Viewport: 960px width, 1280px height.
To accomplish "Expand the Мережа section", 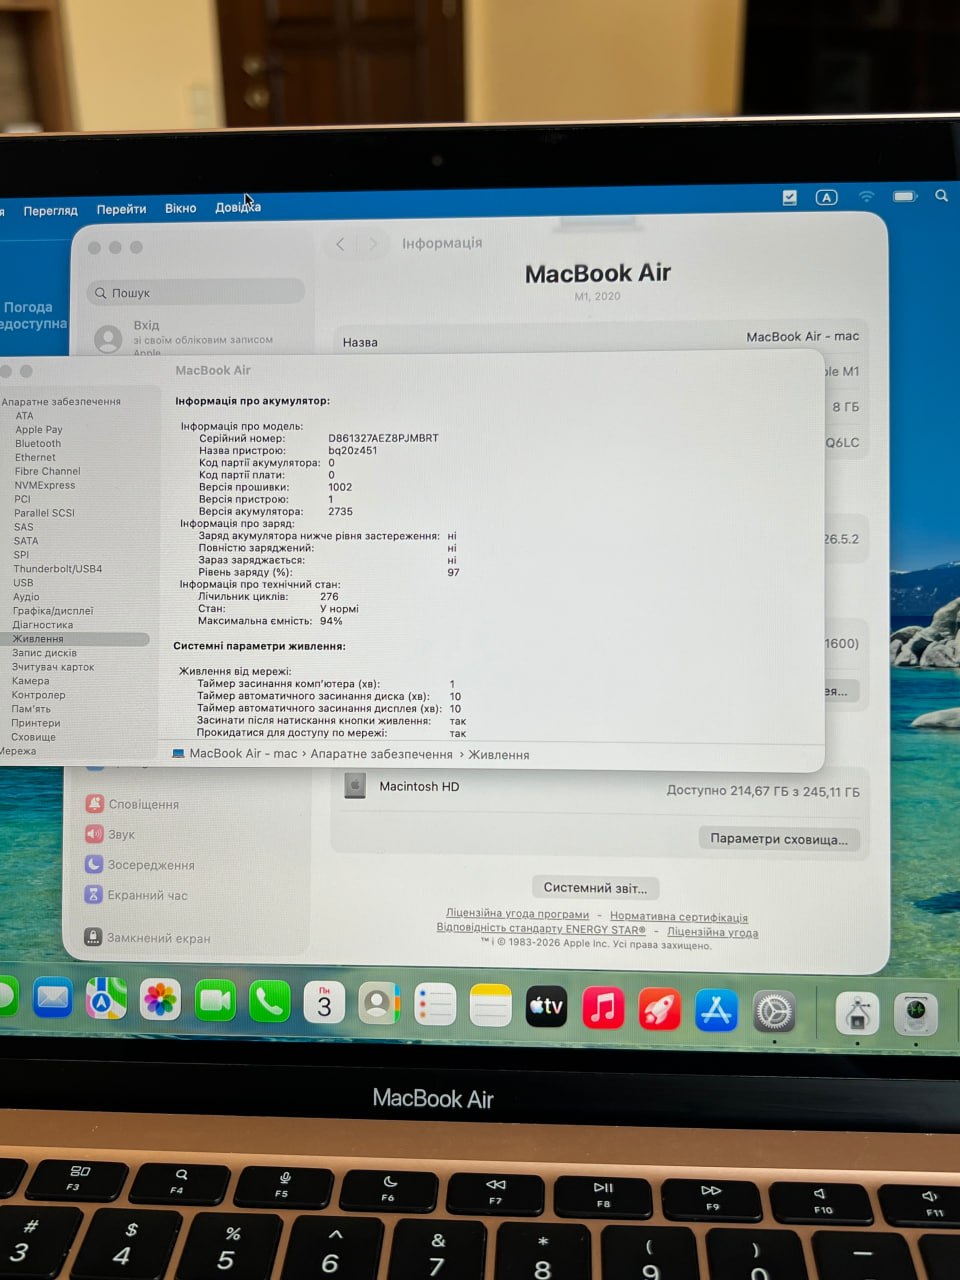I will (18, 751).
